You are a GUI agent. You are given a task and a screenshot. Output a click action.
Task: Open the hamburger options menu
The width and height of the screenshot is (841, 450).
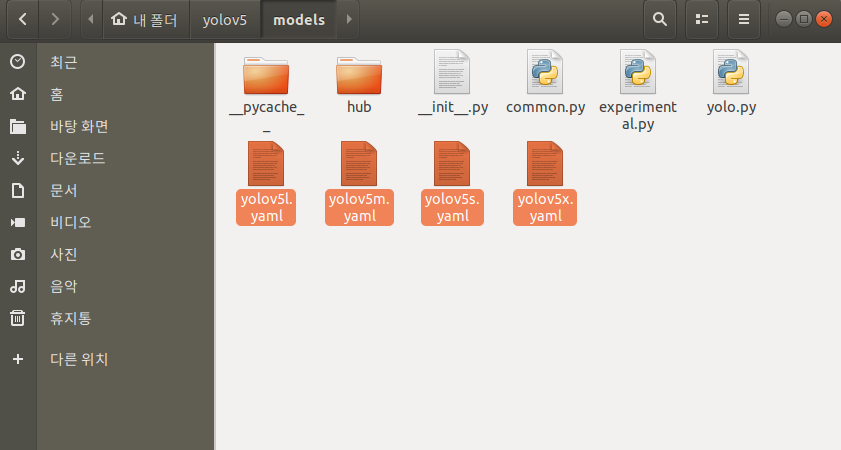(743, 20)
